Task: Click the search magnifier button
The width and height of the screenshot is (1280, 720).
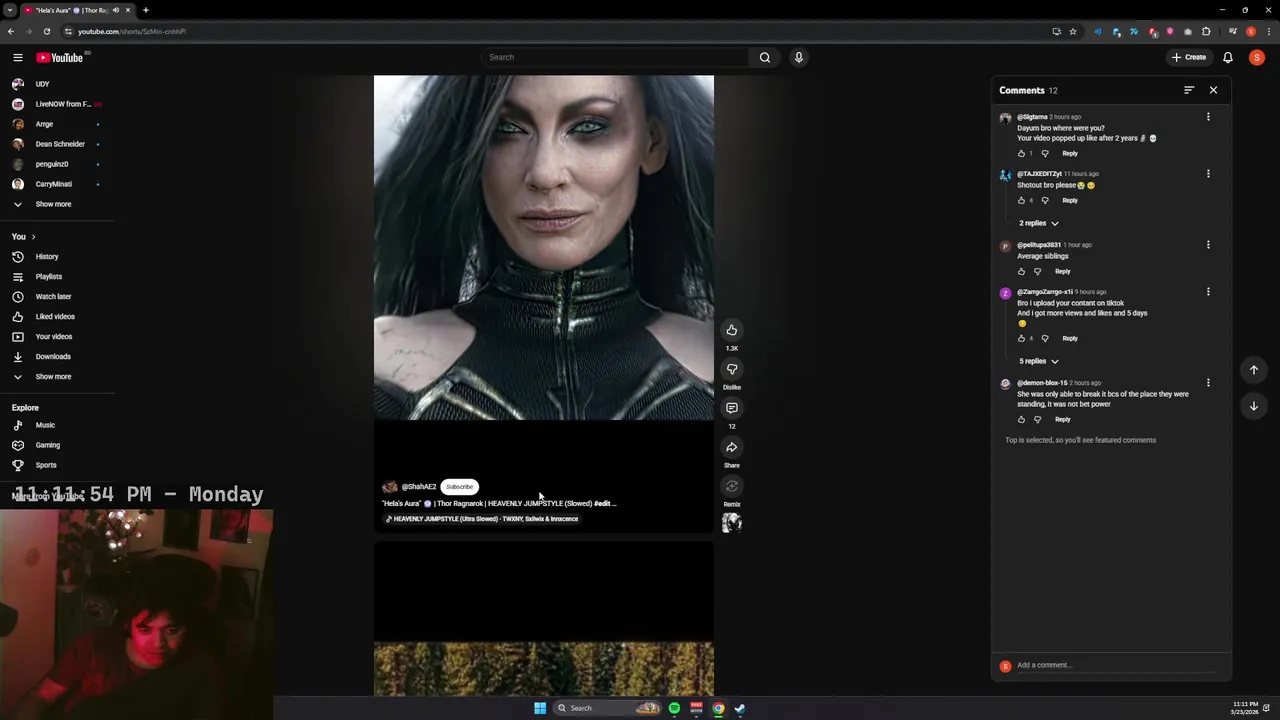Action: [765, 57]
